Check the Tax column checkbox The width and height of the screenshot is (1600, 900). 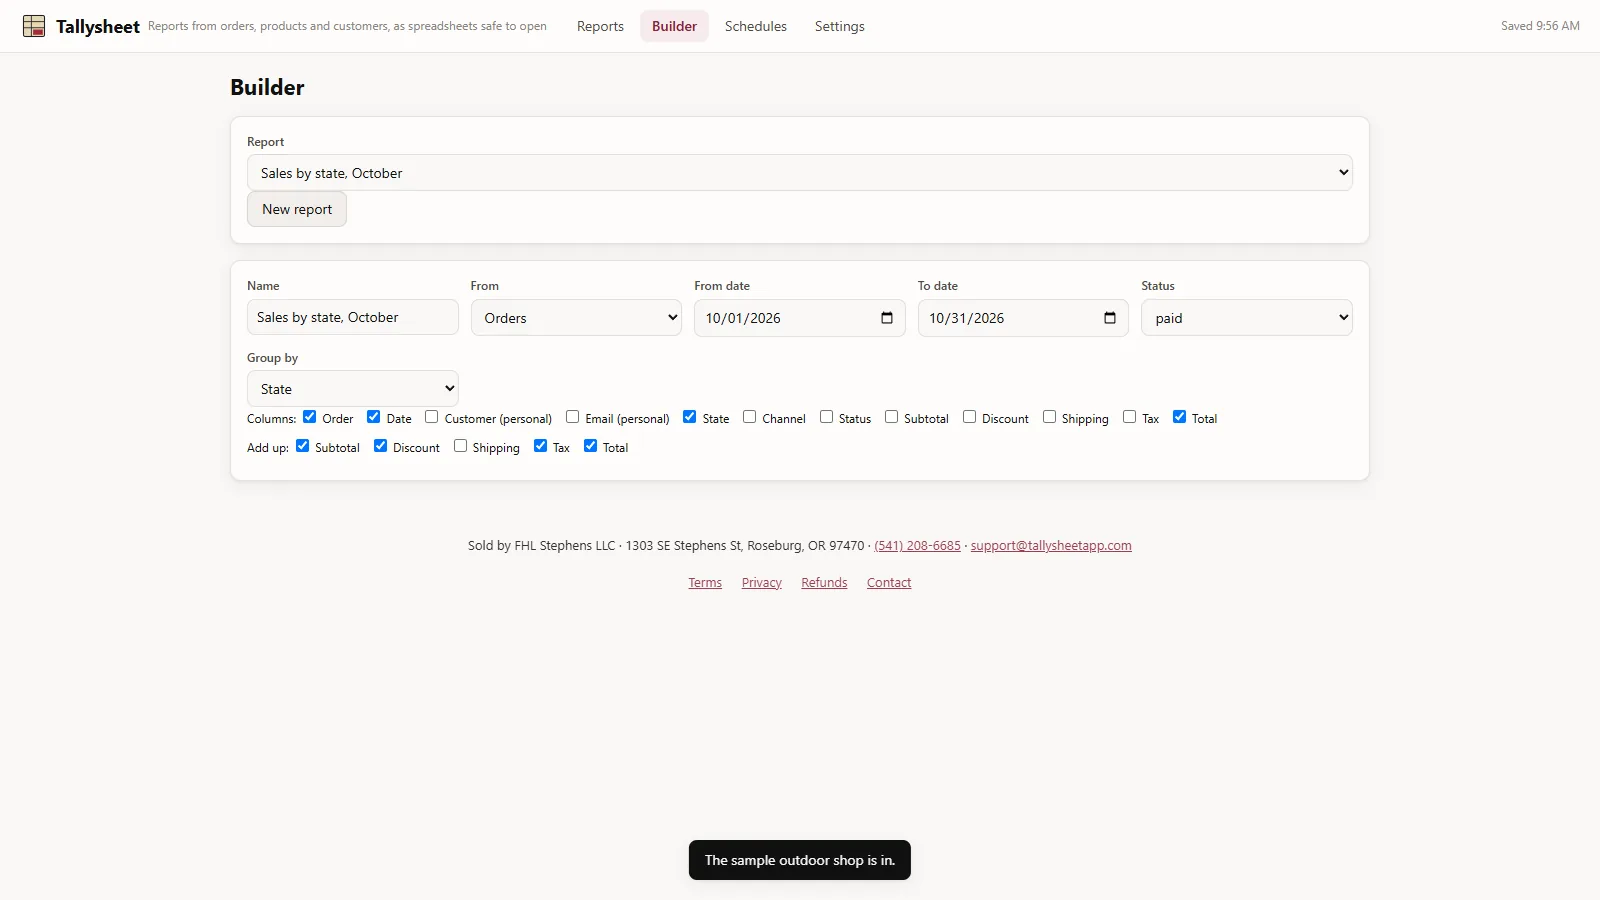1130,417
